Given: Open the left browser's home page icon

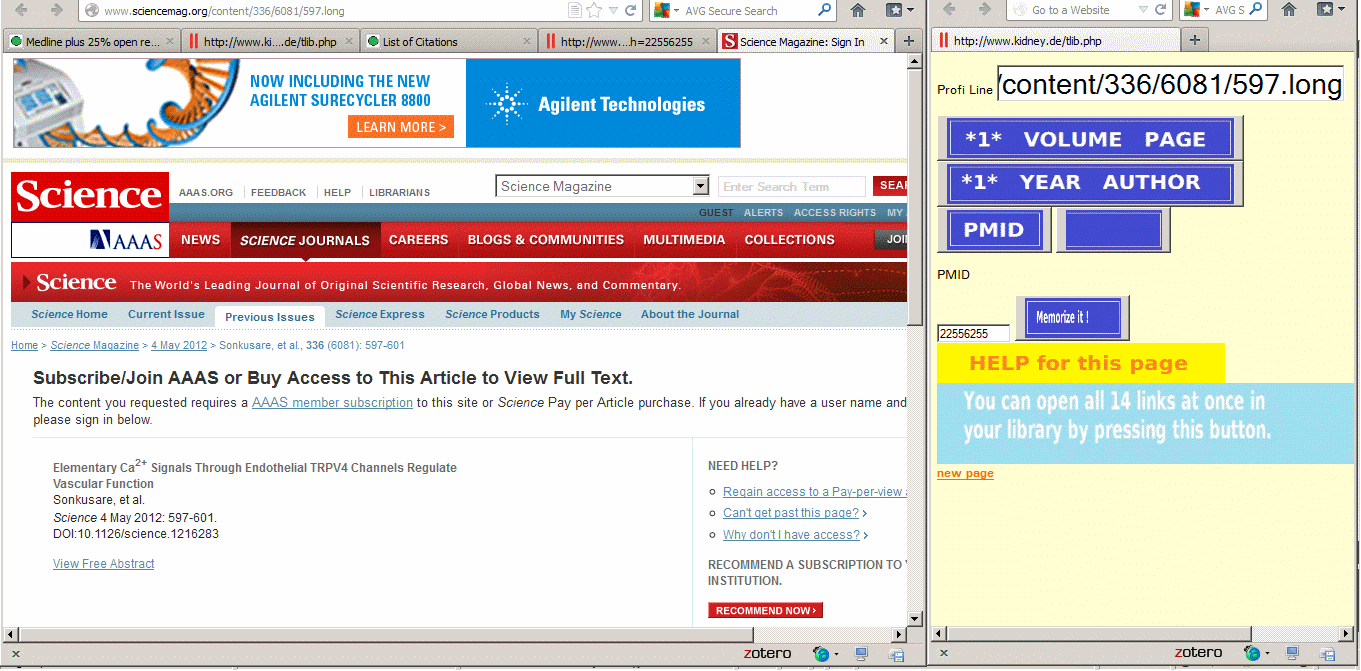Looking at the screenshot, I should (858, 10).
